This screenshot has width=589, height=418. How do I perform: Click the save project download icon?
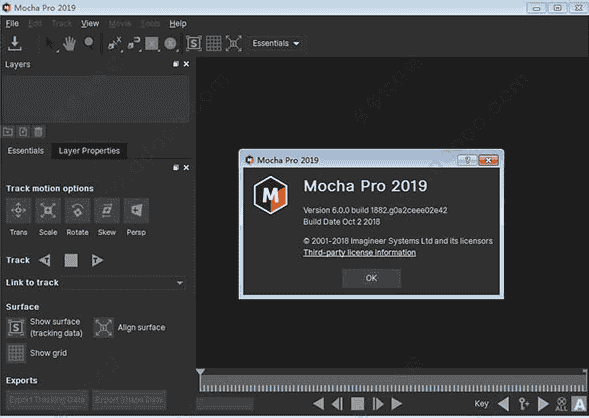[15, 43]
